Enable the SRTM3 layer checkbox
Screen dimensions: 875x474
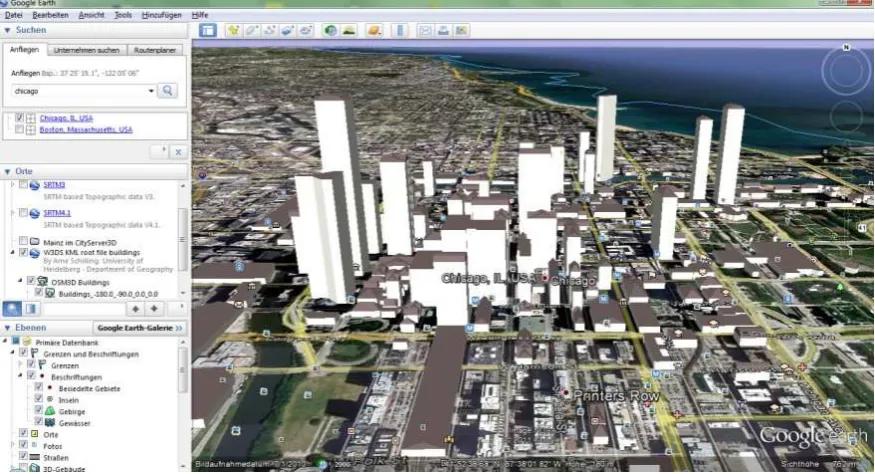pos(23,184)
